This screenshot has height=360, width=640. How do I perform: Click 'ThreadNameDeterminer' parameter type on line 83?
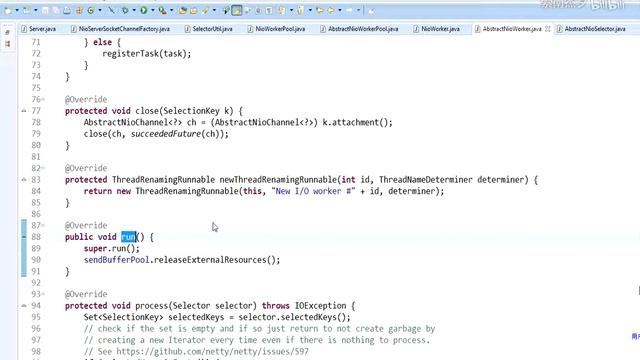[x=426, y=180]
